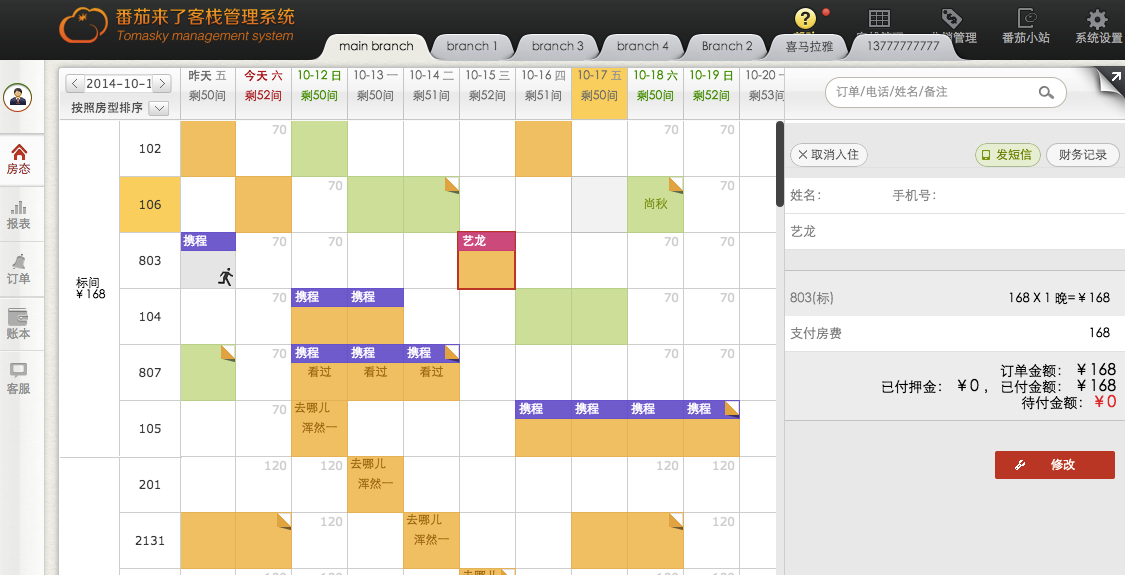Select the 携程 booking in room 104 on 10-13
This screenshot has width=1125, height=575.
tap(375, 316)
